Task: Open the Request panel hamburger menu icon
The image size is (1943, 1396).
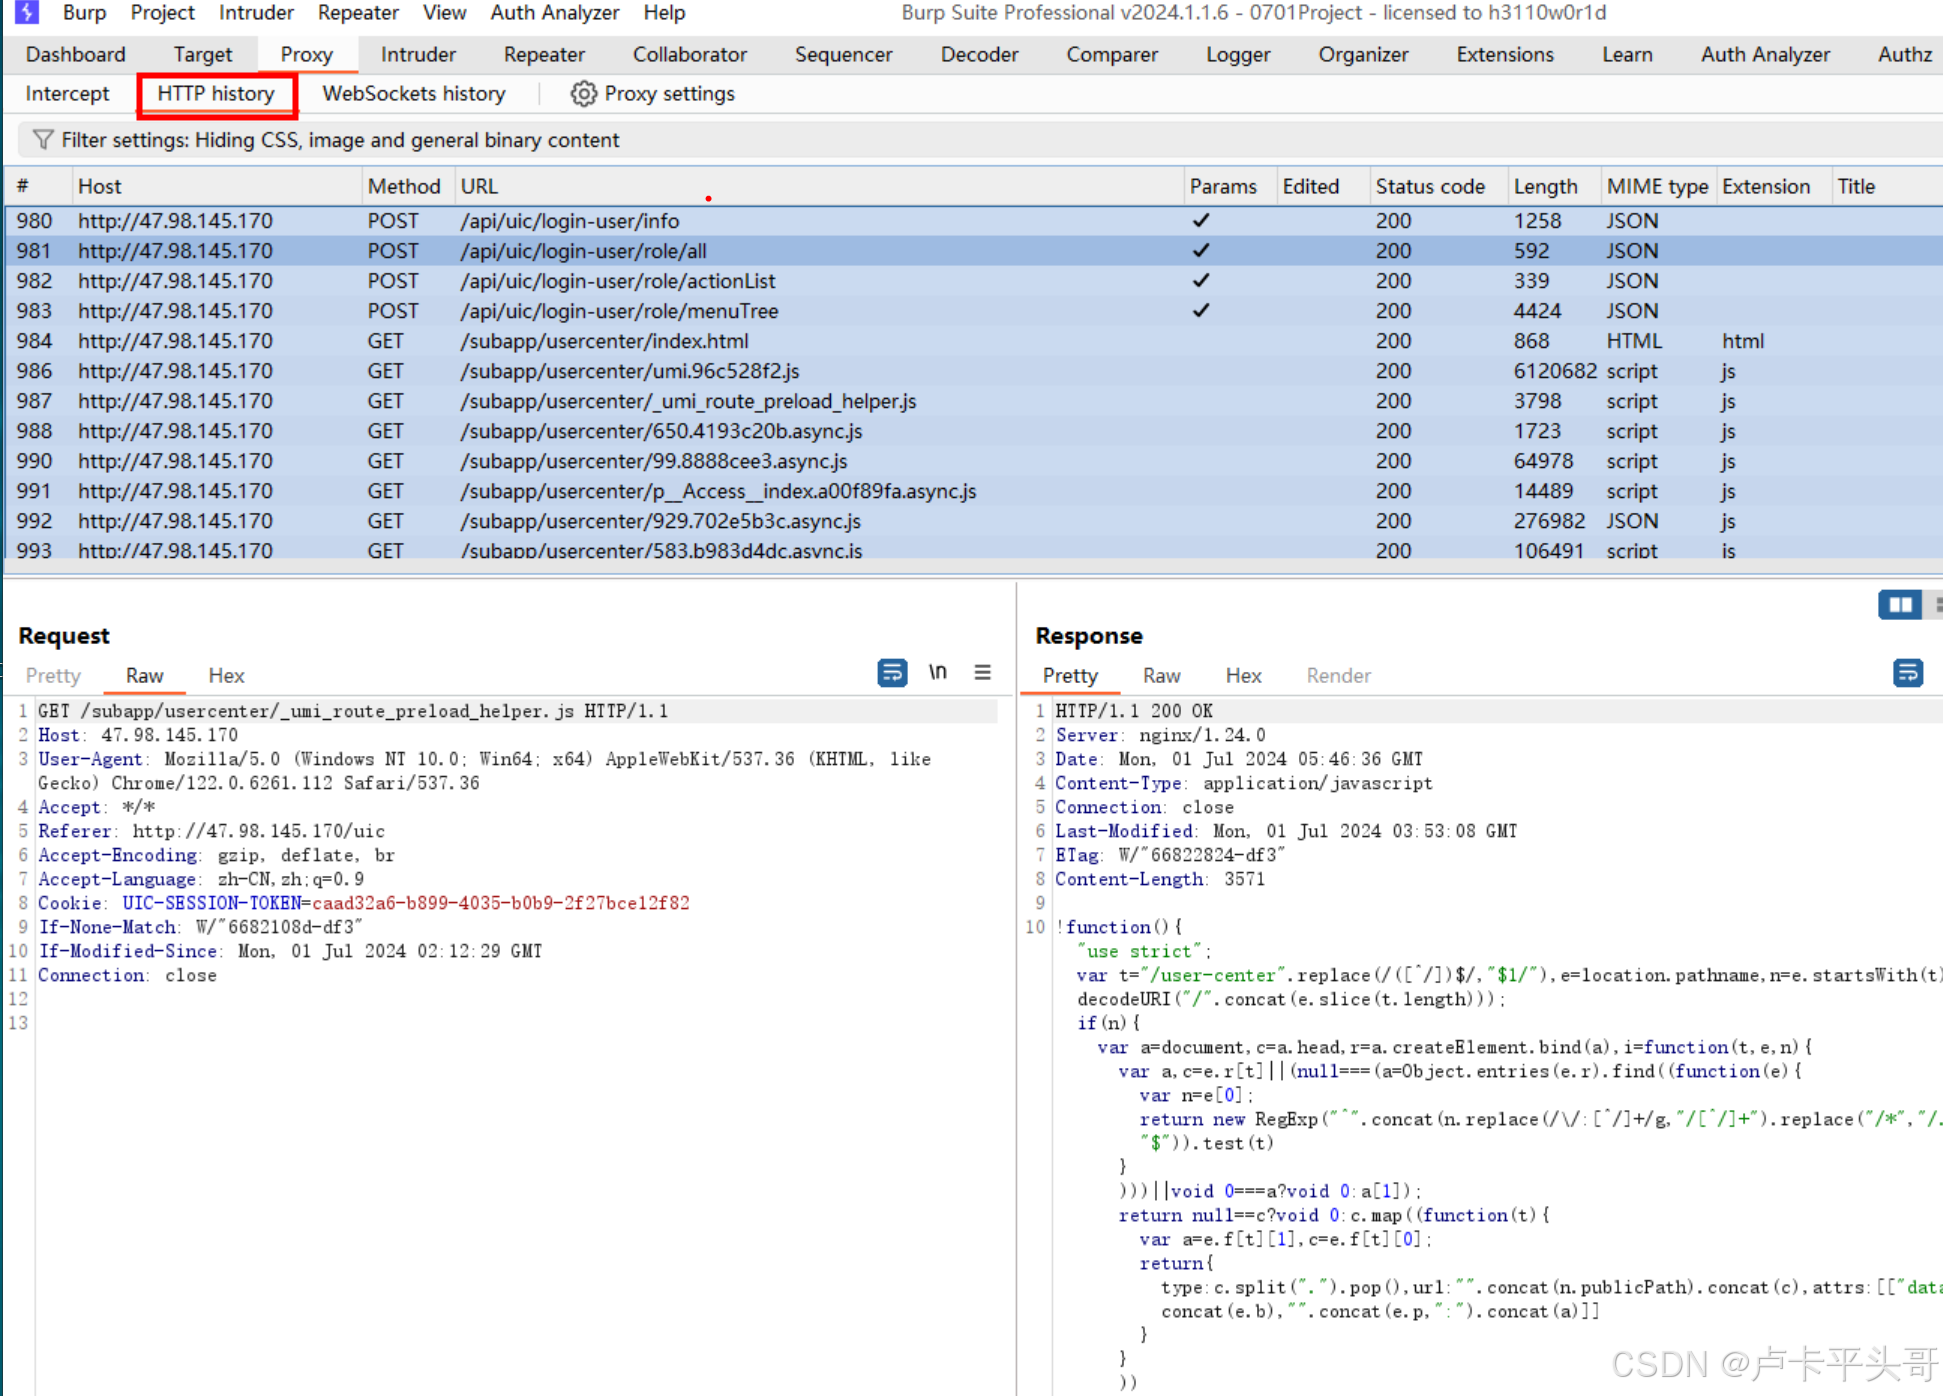Action: 983,673
